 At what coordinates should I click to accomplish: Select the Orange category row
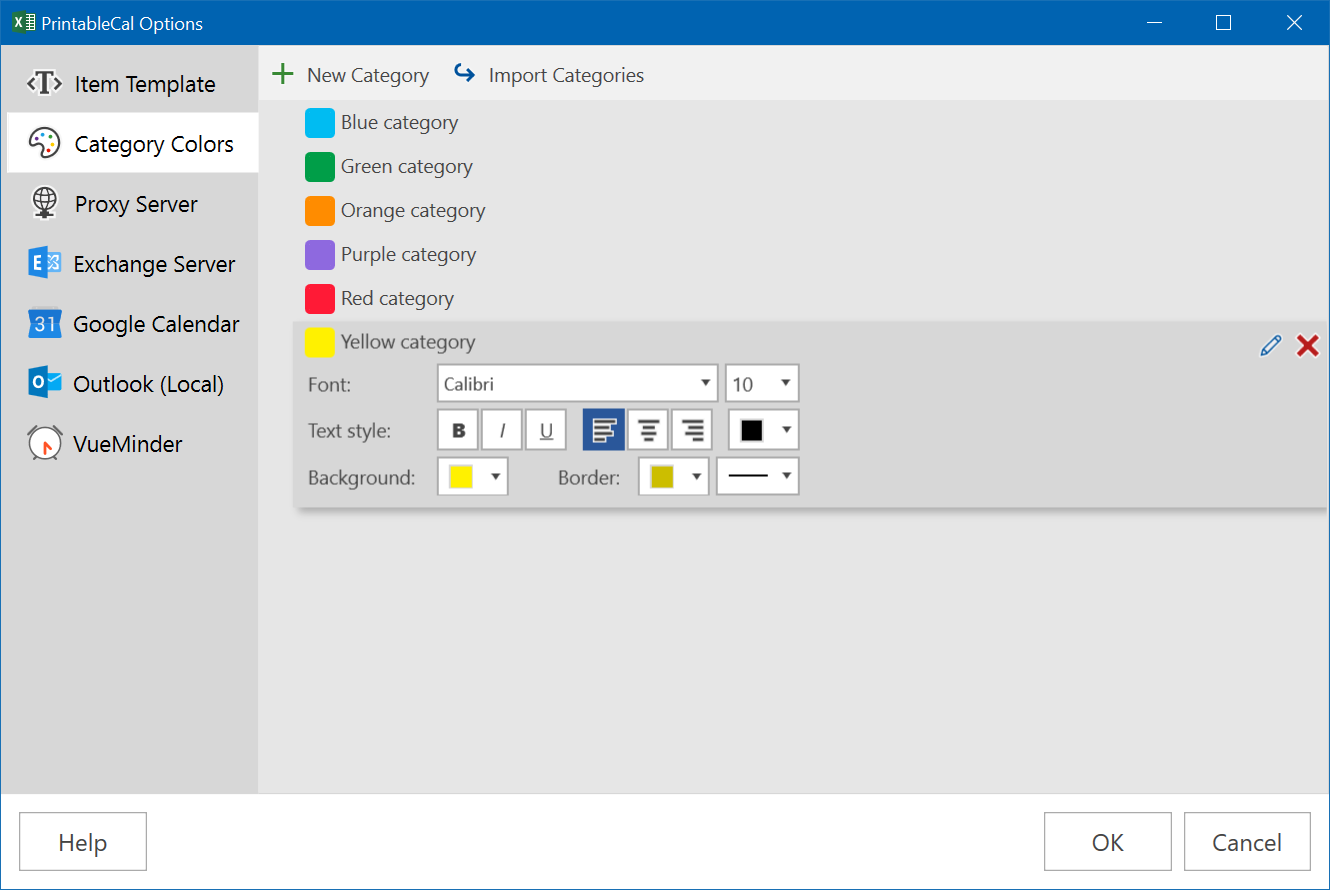point(811,211)
